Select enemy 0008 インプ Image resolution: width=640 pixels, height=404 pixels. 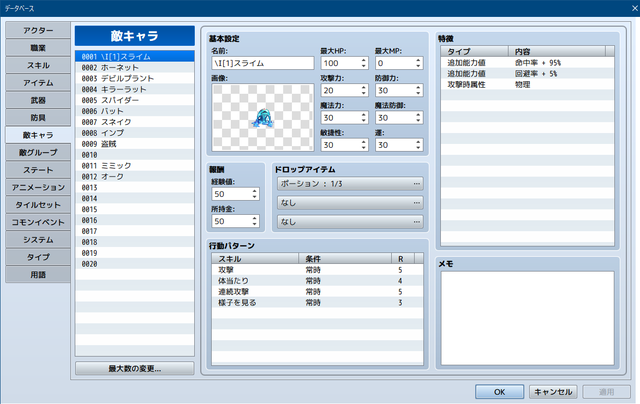[x=135, y=133]
